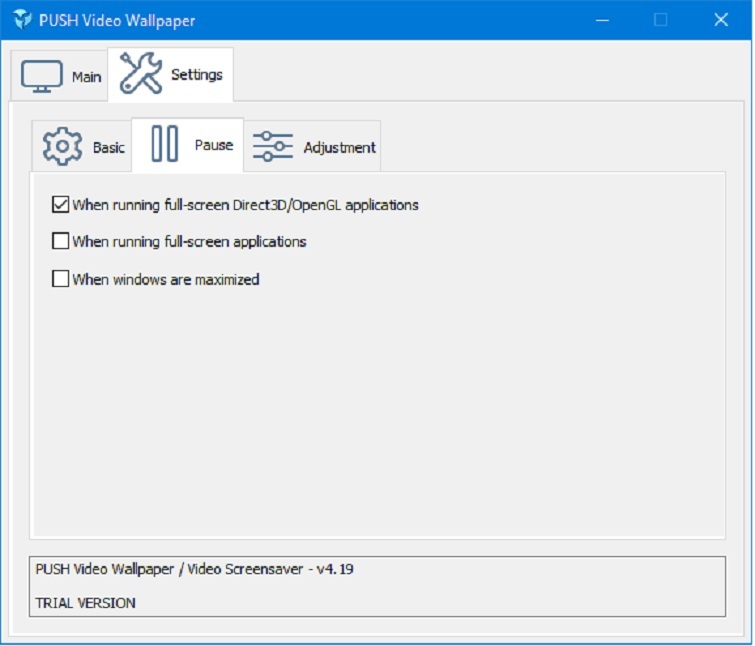Screen dimensions: 755x646
Task: Minimize the PUSH Video Wallpaper window
Action: [x=603, y=20]
